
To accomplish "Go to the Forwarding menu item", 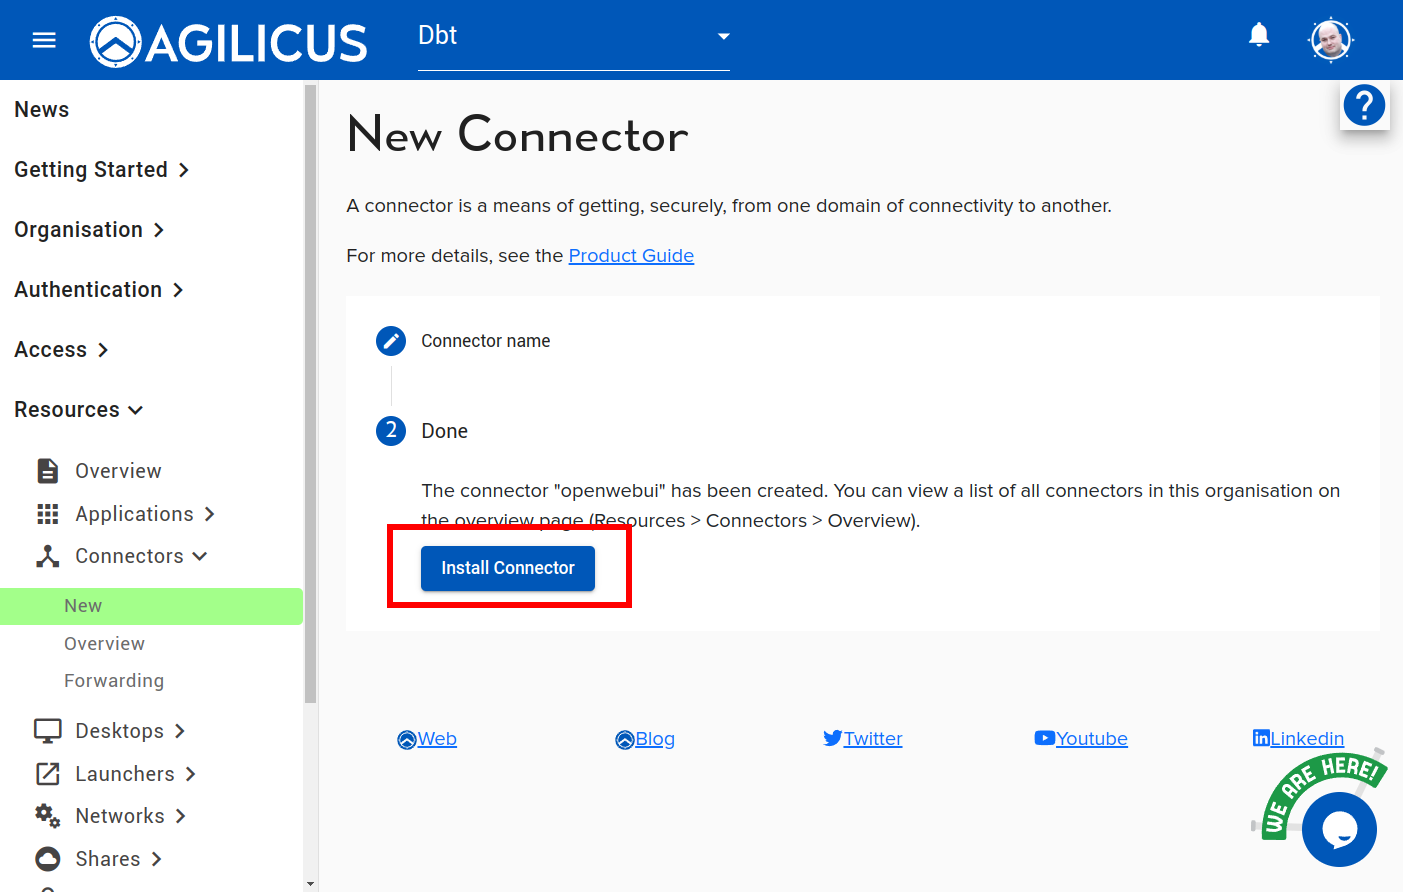I will (114, 681).
